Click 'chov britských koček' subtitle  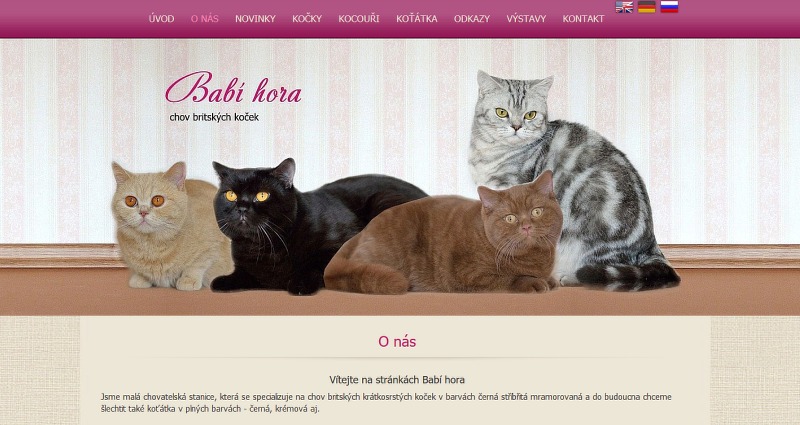pos(214,117)
